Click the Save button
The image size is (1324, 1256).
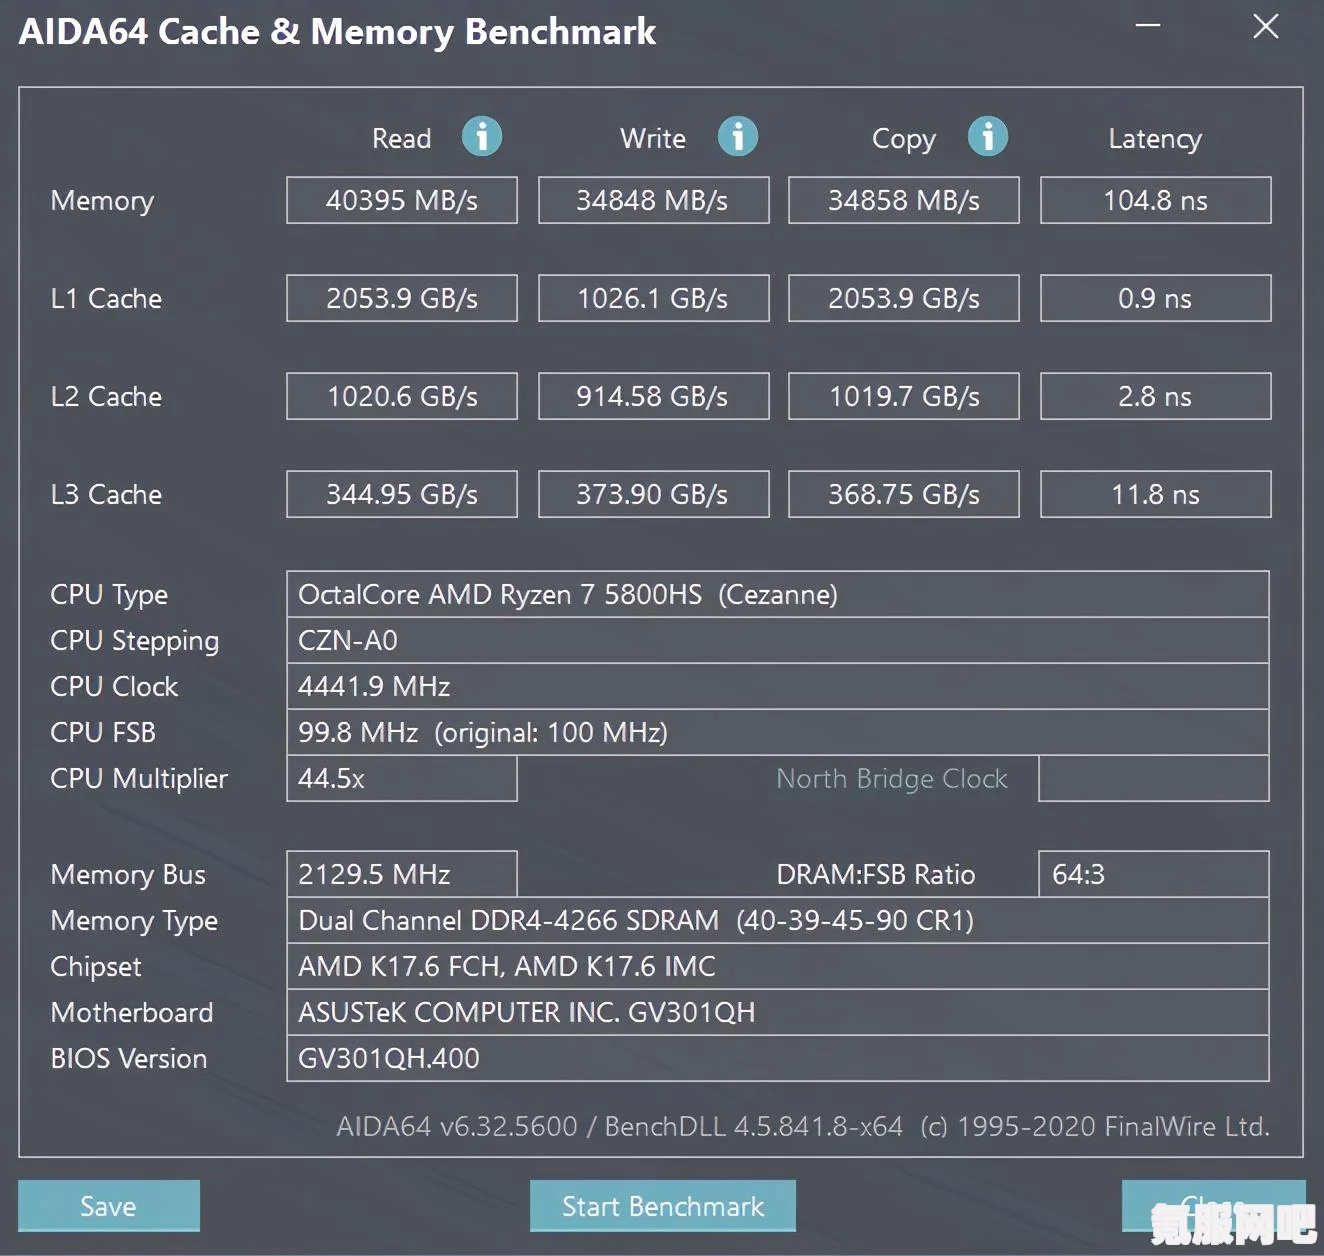pos(109,1206)
